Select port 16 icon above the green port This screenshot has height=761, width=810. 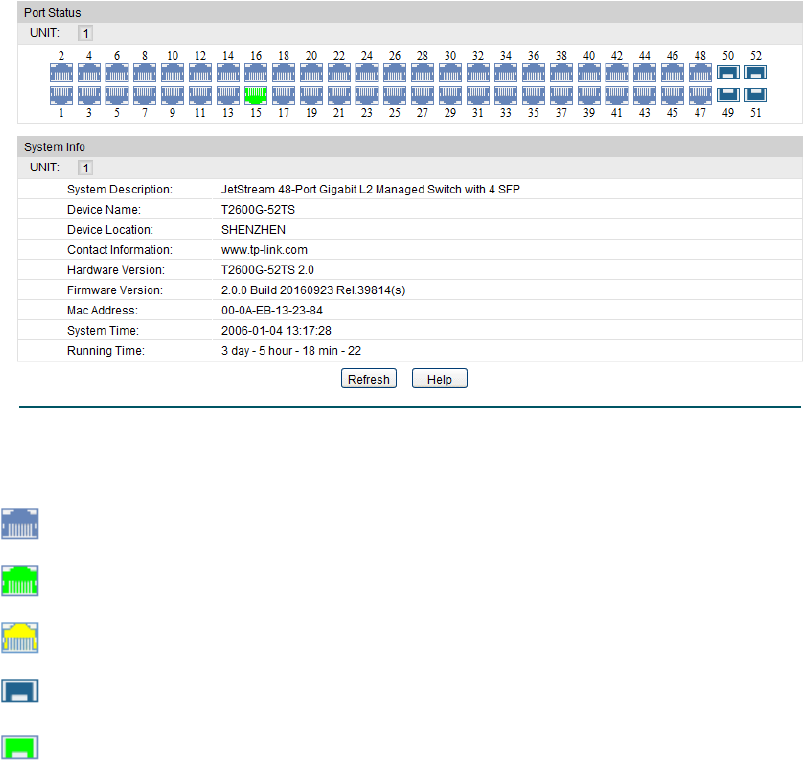[x=256, y=72]
